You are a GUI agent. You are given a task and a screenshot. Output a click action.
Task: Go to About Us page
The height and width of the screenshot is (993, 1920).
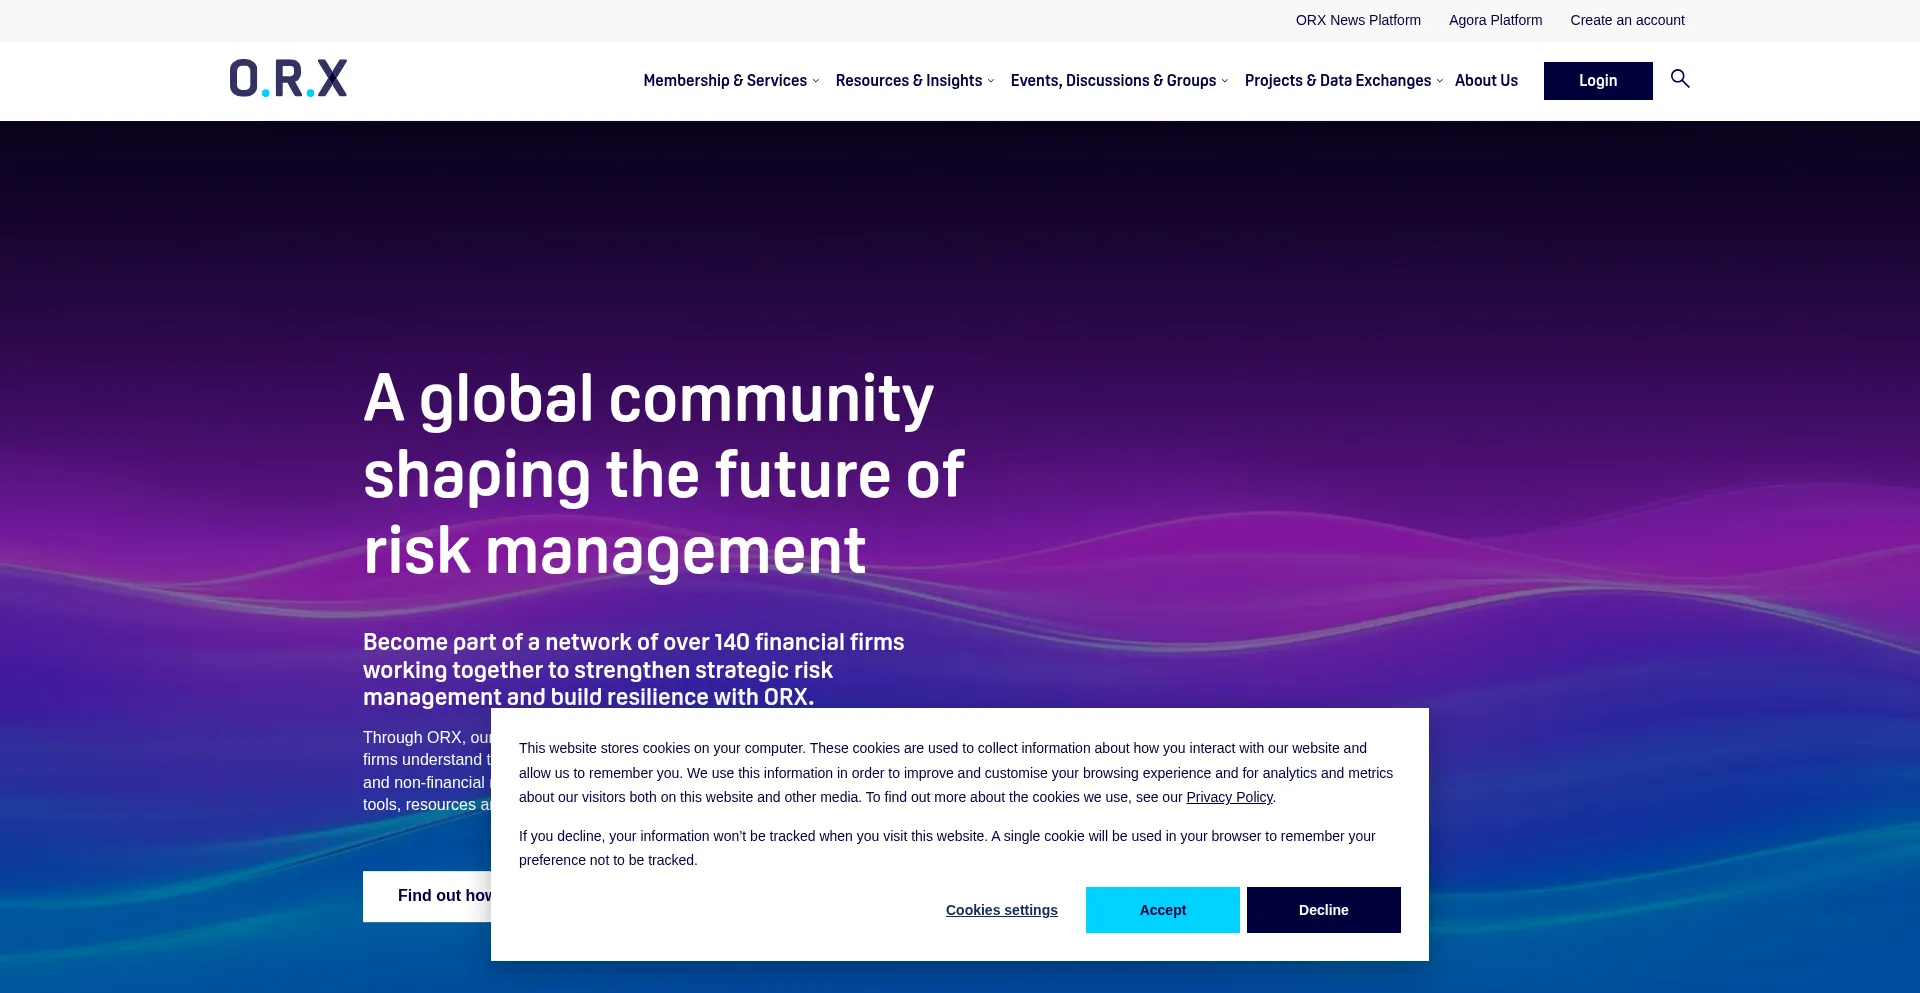tap(1486, 81)
